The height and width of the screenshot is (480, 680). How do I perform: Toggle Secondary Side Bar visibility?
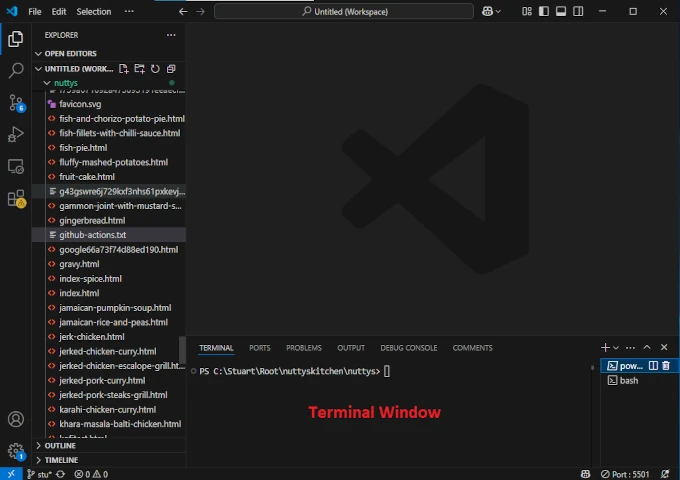click(x=578, y=12)
